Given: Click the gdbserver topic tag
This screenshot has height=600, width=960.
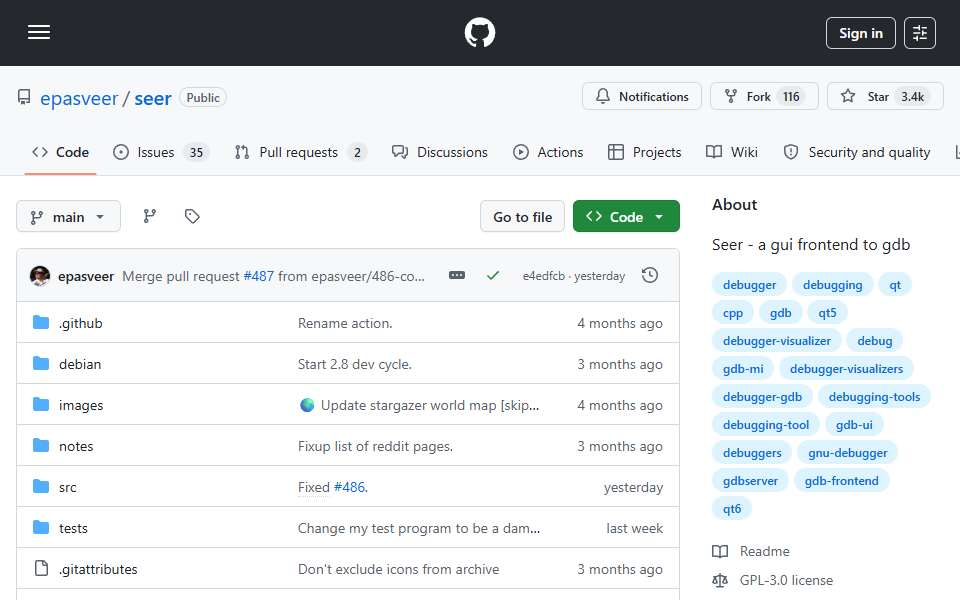Looking at the screenshot, I should 750,481.
